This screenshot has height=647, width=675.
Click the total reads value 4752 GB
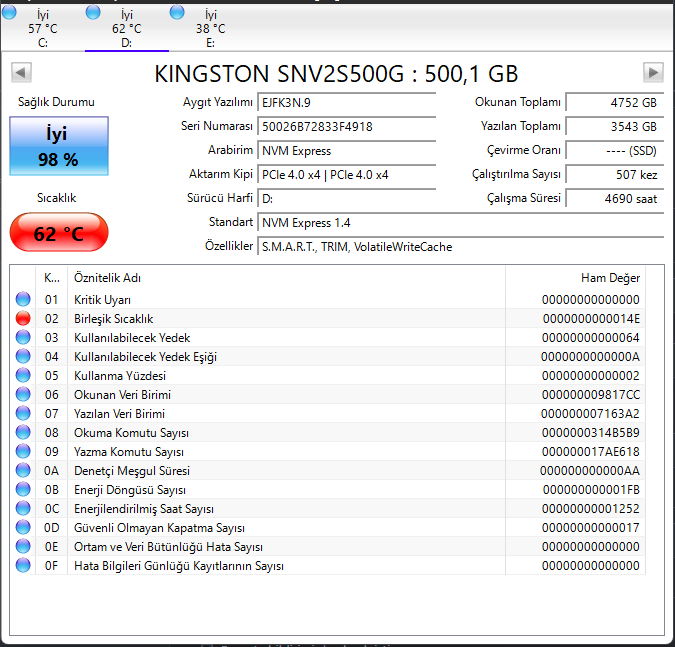click(x=615, y=102)
